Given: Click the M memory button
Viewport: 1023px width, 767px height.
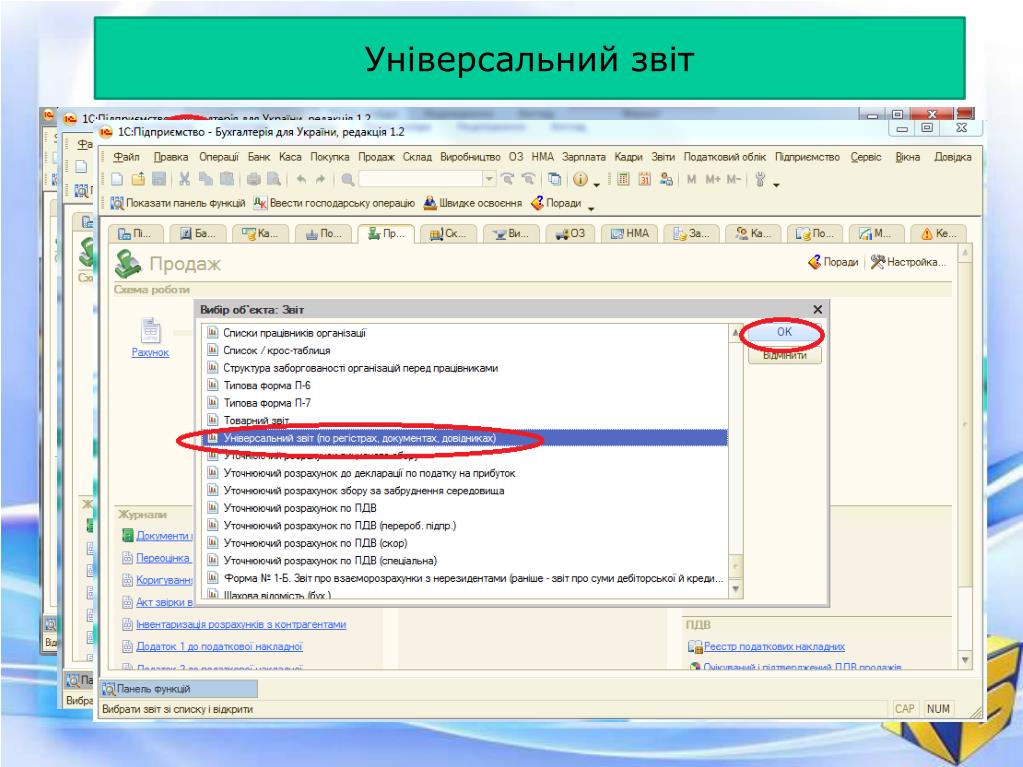Looking at the screenshot, I should (692, 179).
